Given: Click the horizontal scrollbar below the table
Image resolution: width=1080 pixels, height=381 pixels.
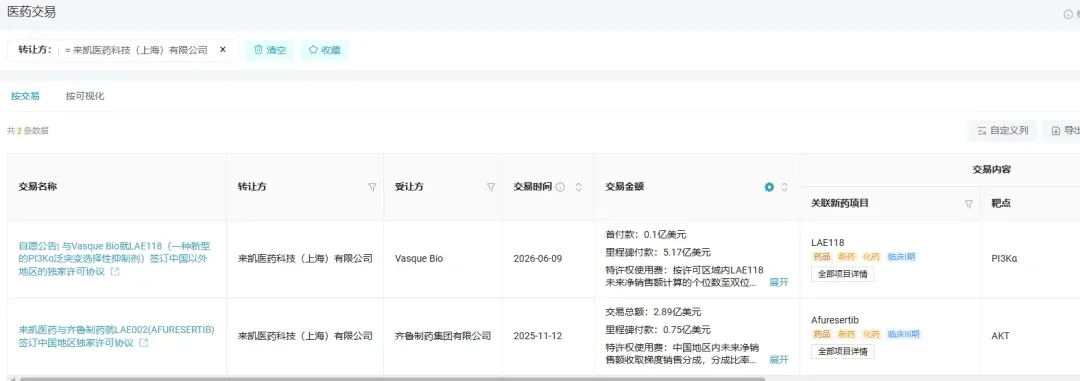Looking at the screenshot, I should [x=393, y=378].
